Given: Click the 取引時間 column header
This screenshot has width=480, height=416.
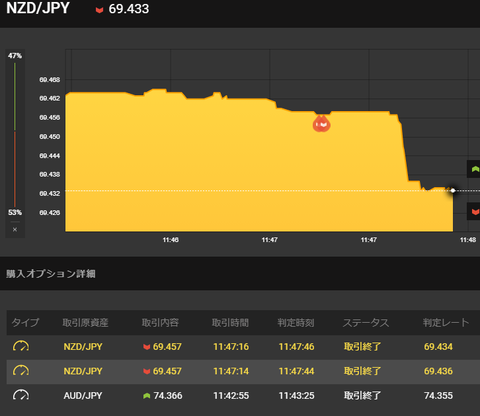Looking at the screenshot, I should [x=230, y=322].
